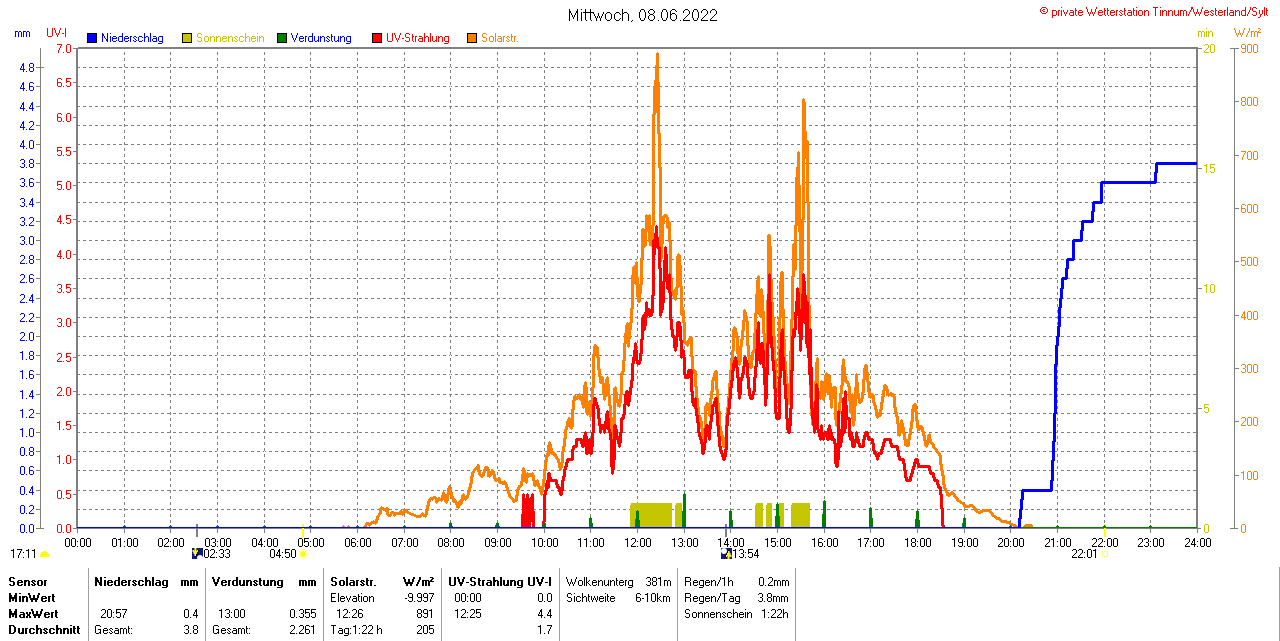Click the Wolkenunterg. value 381m
This screenshot has width=1280, height=641.
coord(659,581)
